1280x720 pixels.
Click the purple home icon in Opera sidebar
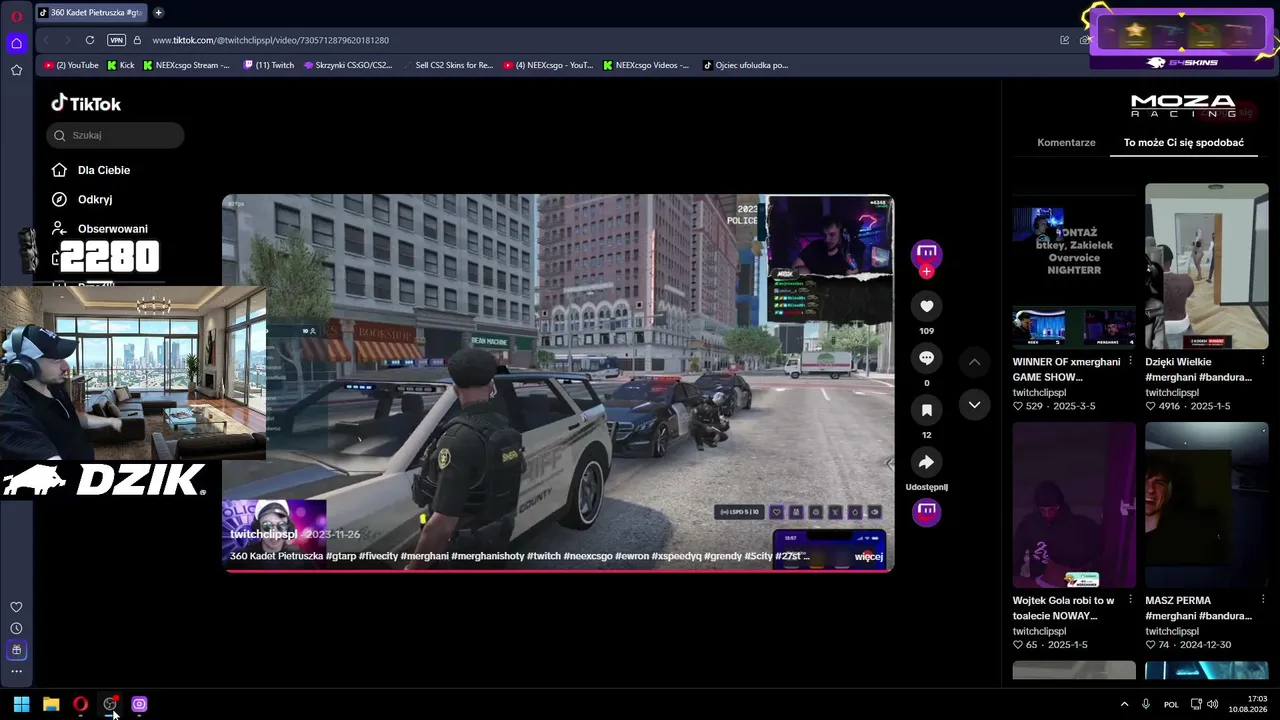click(16, 43)
